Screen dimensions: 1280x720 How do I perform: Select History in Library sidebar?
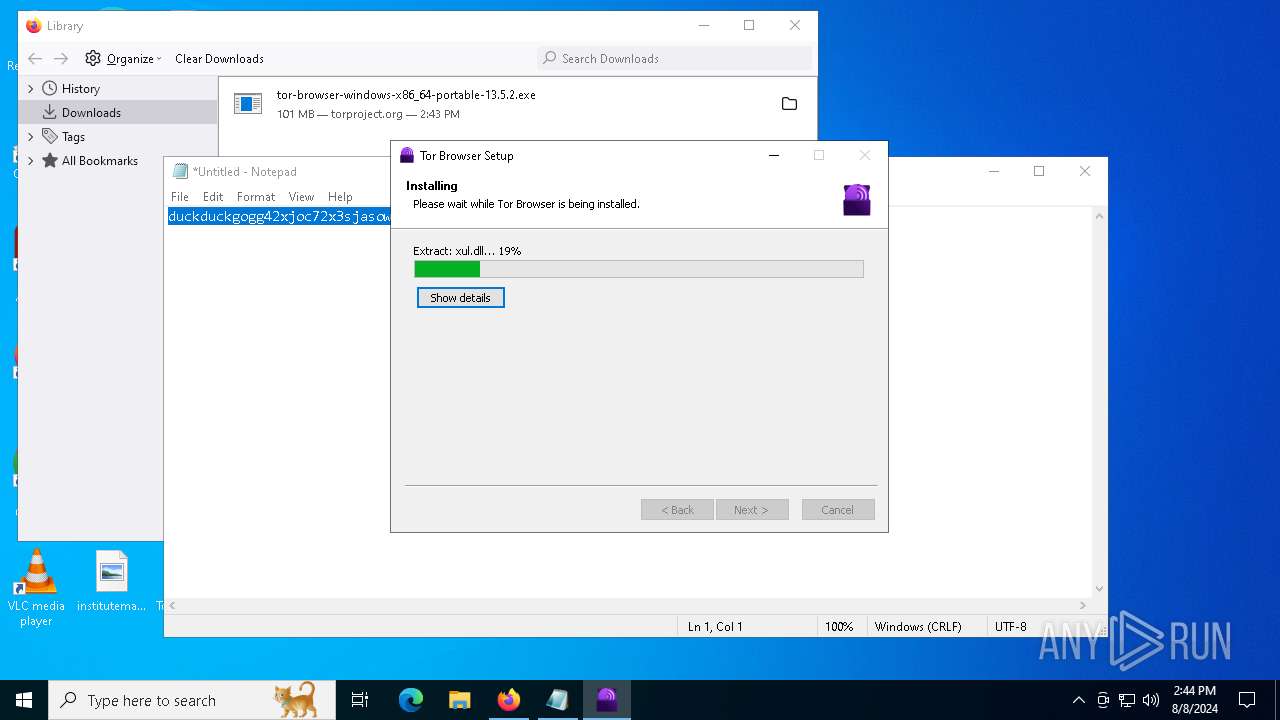[x=81, y=89]
